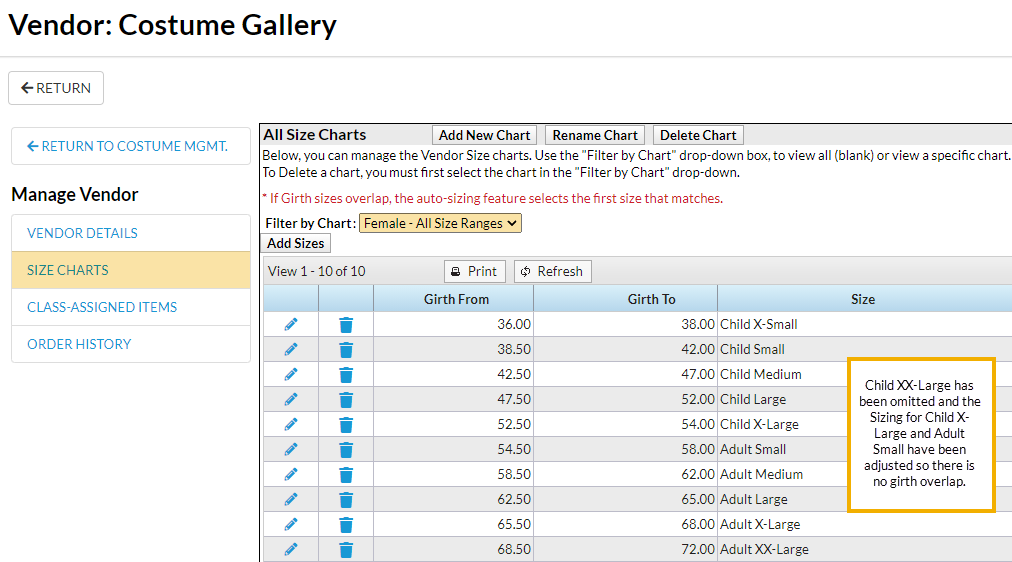The height and width of the screenshot is (562, 1012).
Task: Select the 58.00 Girth To cell
Action: point(625,449)
